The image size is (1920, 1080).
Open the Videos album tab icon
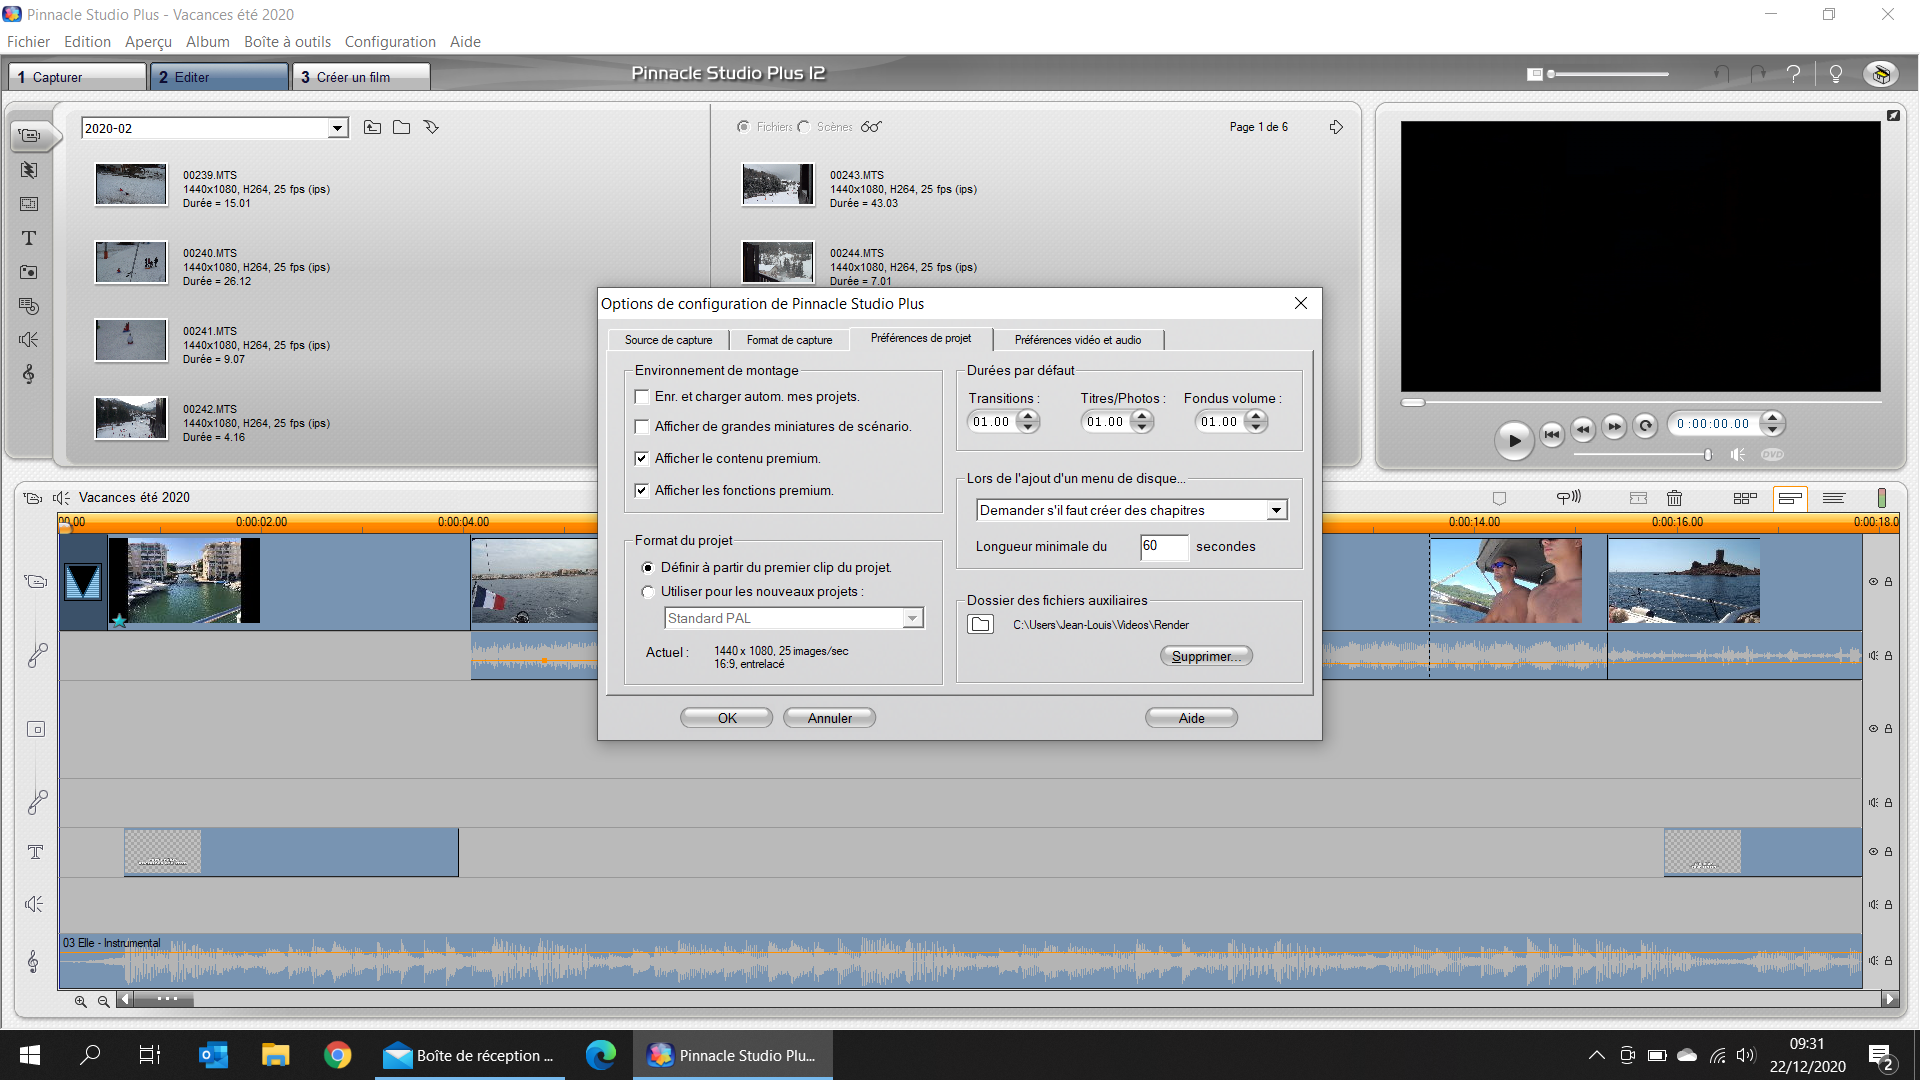click(30, 135)
